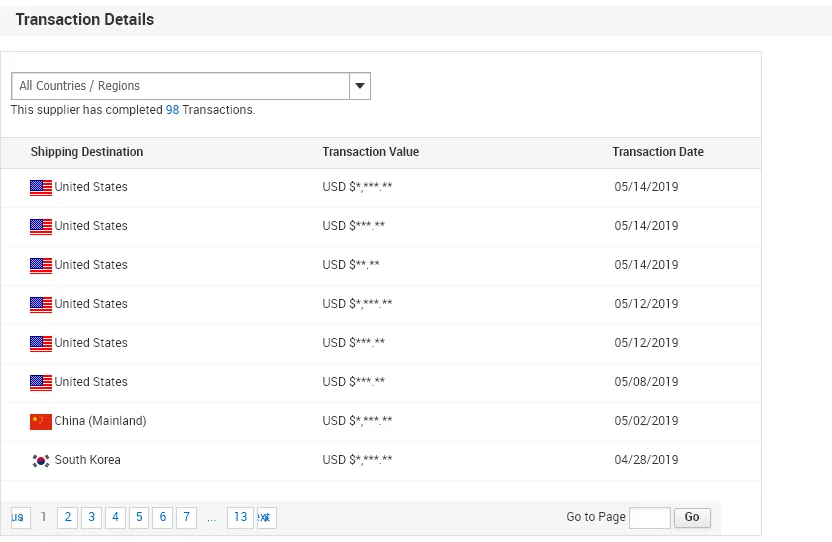Click the Shipping Destination column header
The width and height of the screenshot is (832, 542).
[x=87, y=152]
